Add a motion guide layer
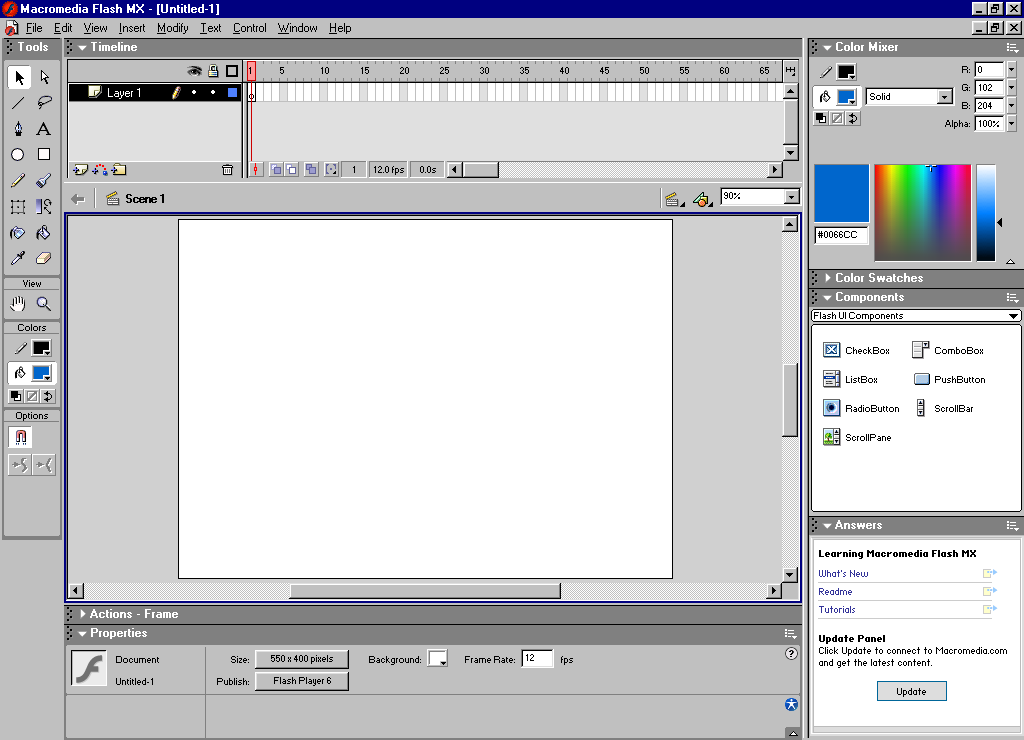This screenshot has height=740, width=1024. tap(100, 170)
